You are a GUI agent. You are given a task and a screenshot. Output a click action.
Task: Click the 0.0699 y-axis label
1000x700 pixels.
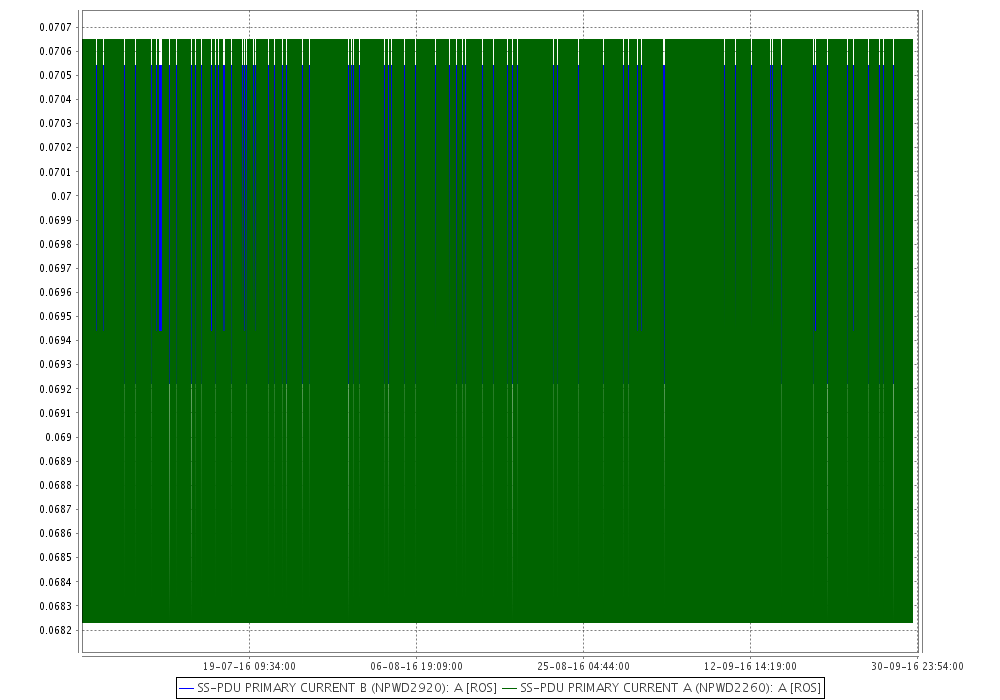55,221
